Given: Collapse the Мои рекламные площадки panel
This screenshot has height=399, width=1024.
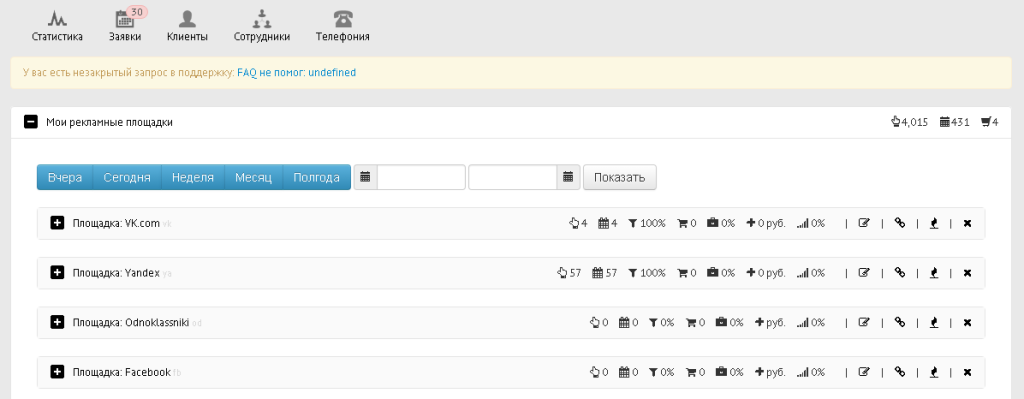Looking at the screenshot, I should click(x=31, y=122).
